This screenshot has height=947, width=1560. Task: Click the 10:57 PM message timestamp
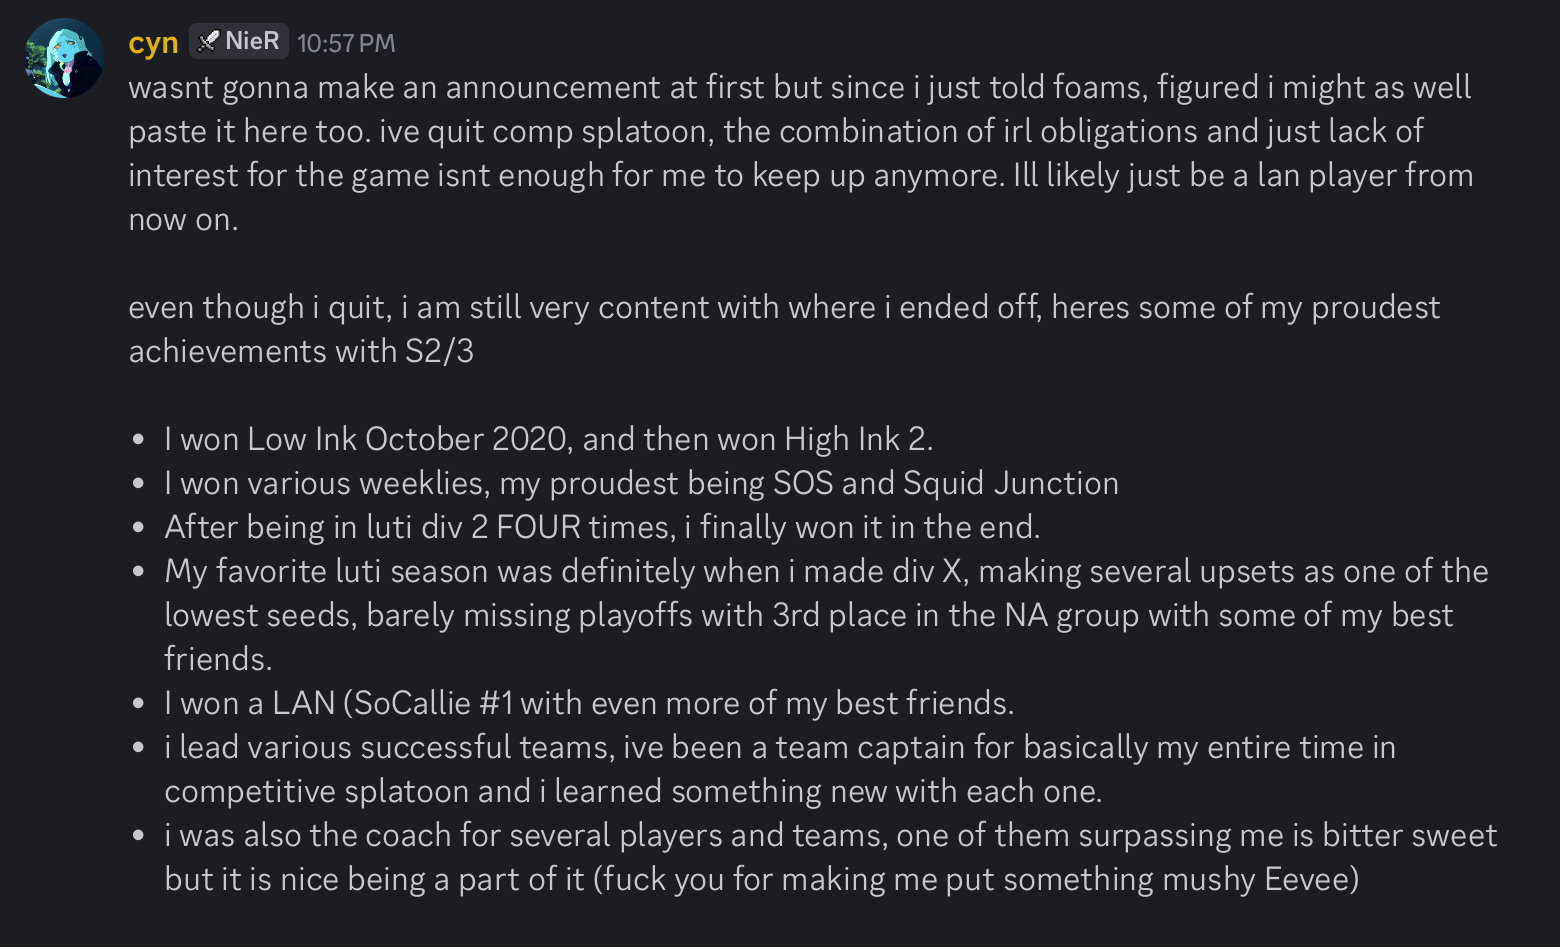[346, 43]
